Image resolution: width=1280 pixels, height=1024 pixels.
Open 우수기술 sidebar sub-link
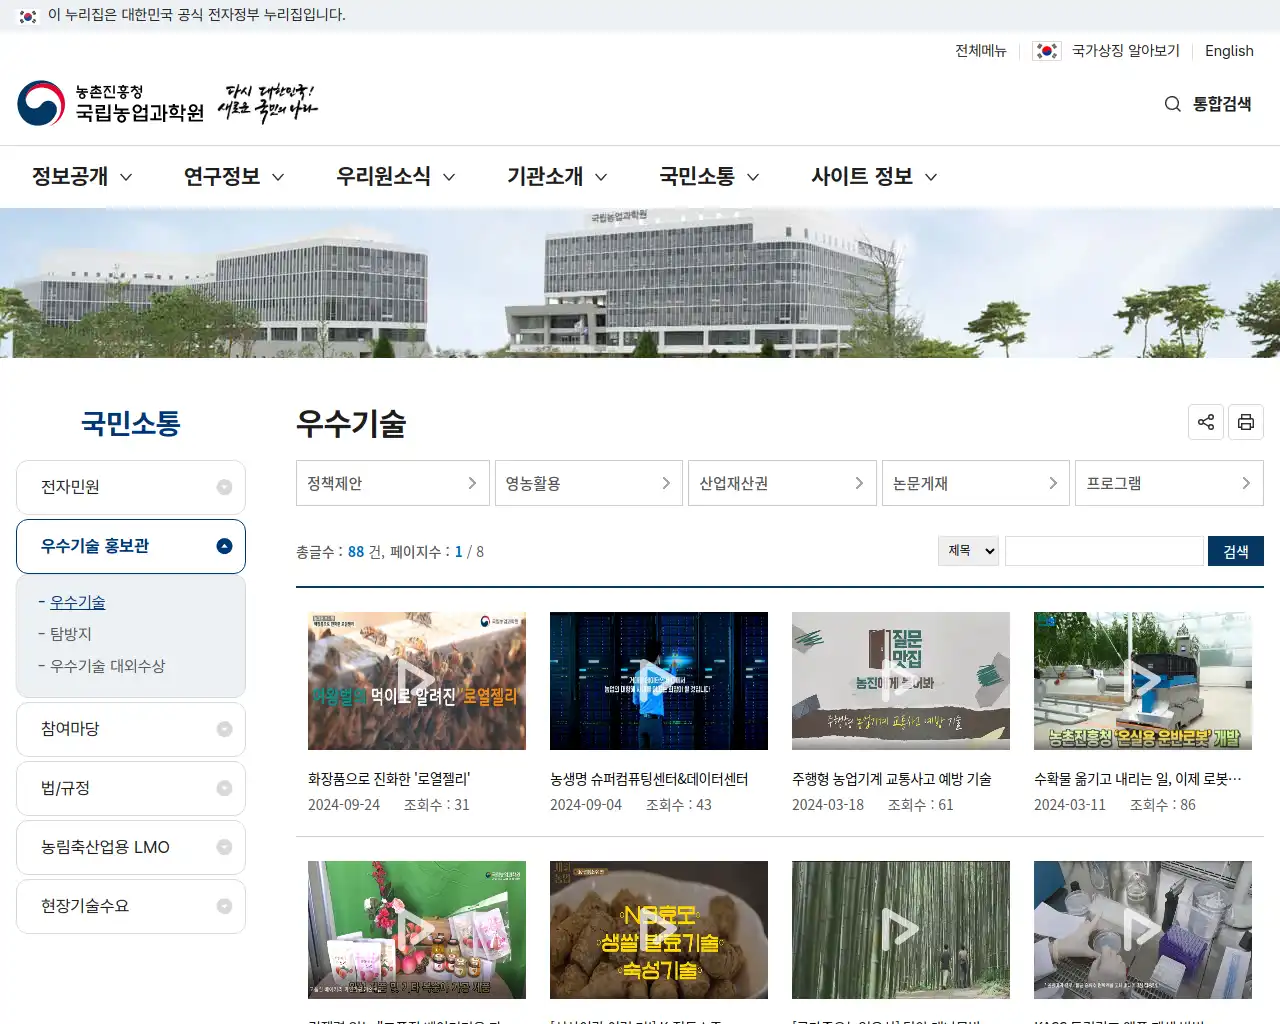click(78, 602)
